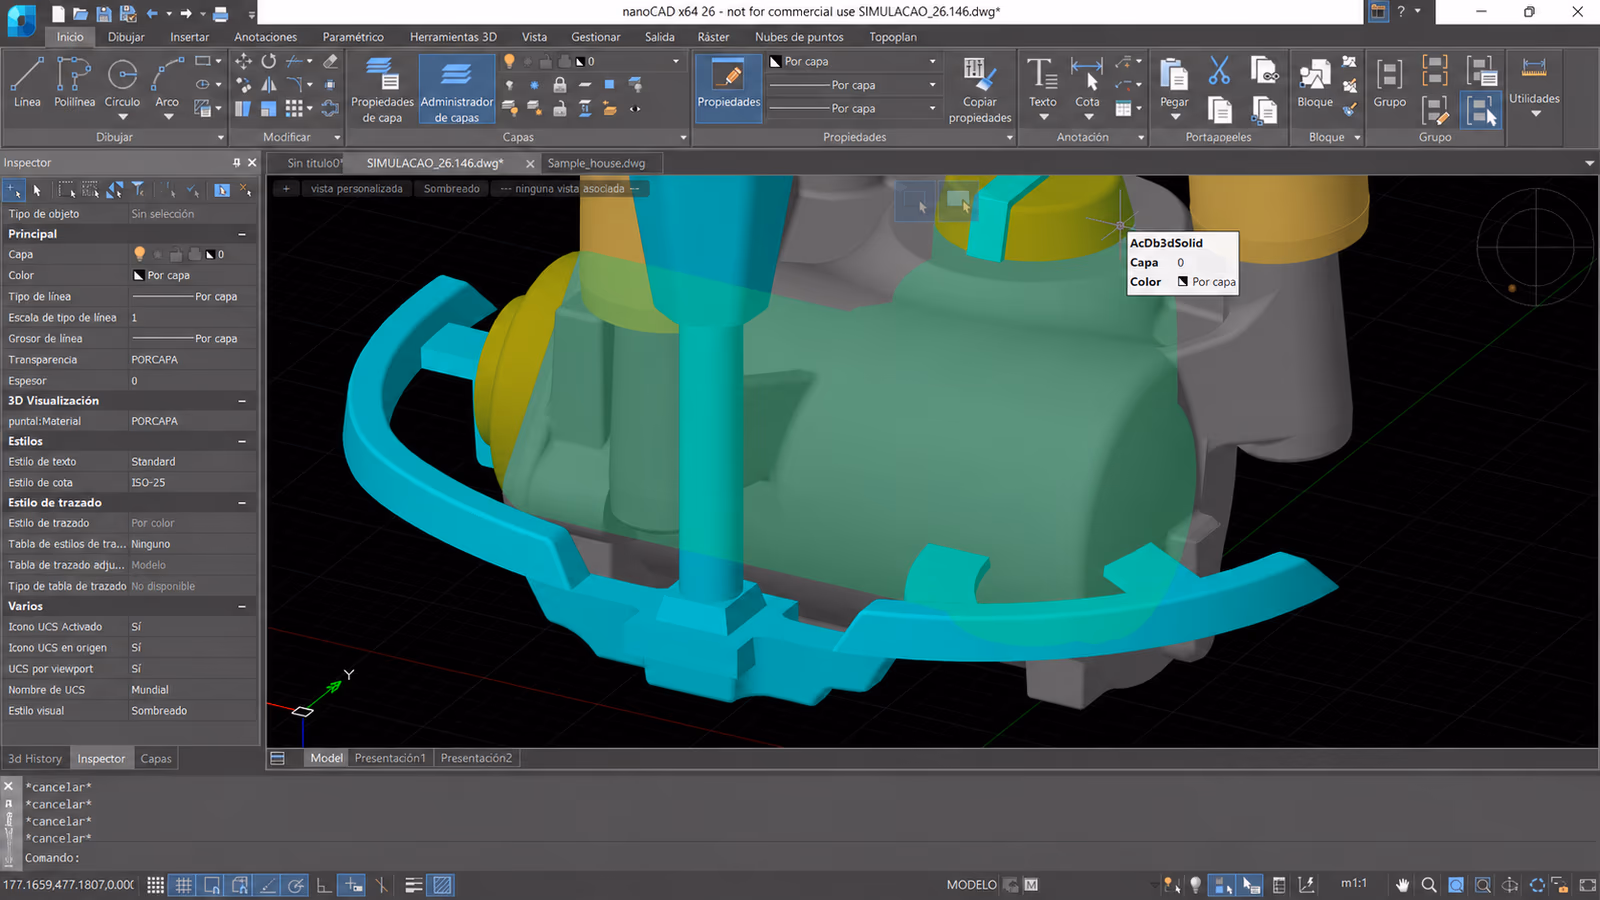Open the color Por capa dropdown
This screenshot has height=900, width=1600.
coord(932,61)
